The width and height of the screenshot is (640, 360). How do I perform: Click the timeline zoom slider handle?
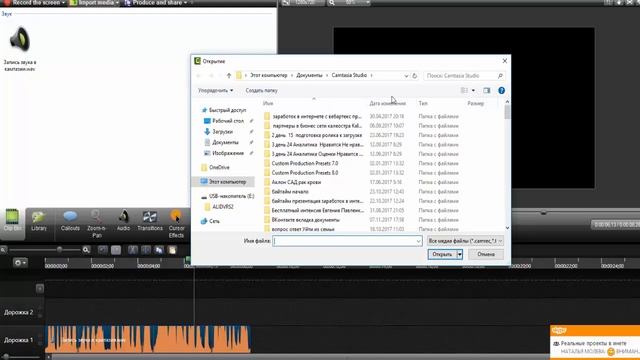[x=60, y=249]
